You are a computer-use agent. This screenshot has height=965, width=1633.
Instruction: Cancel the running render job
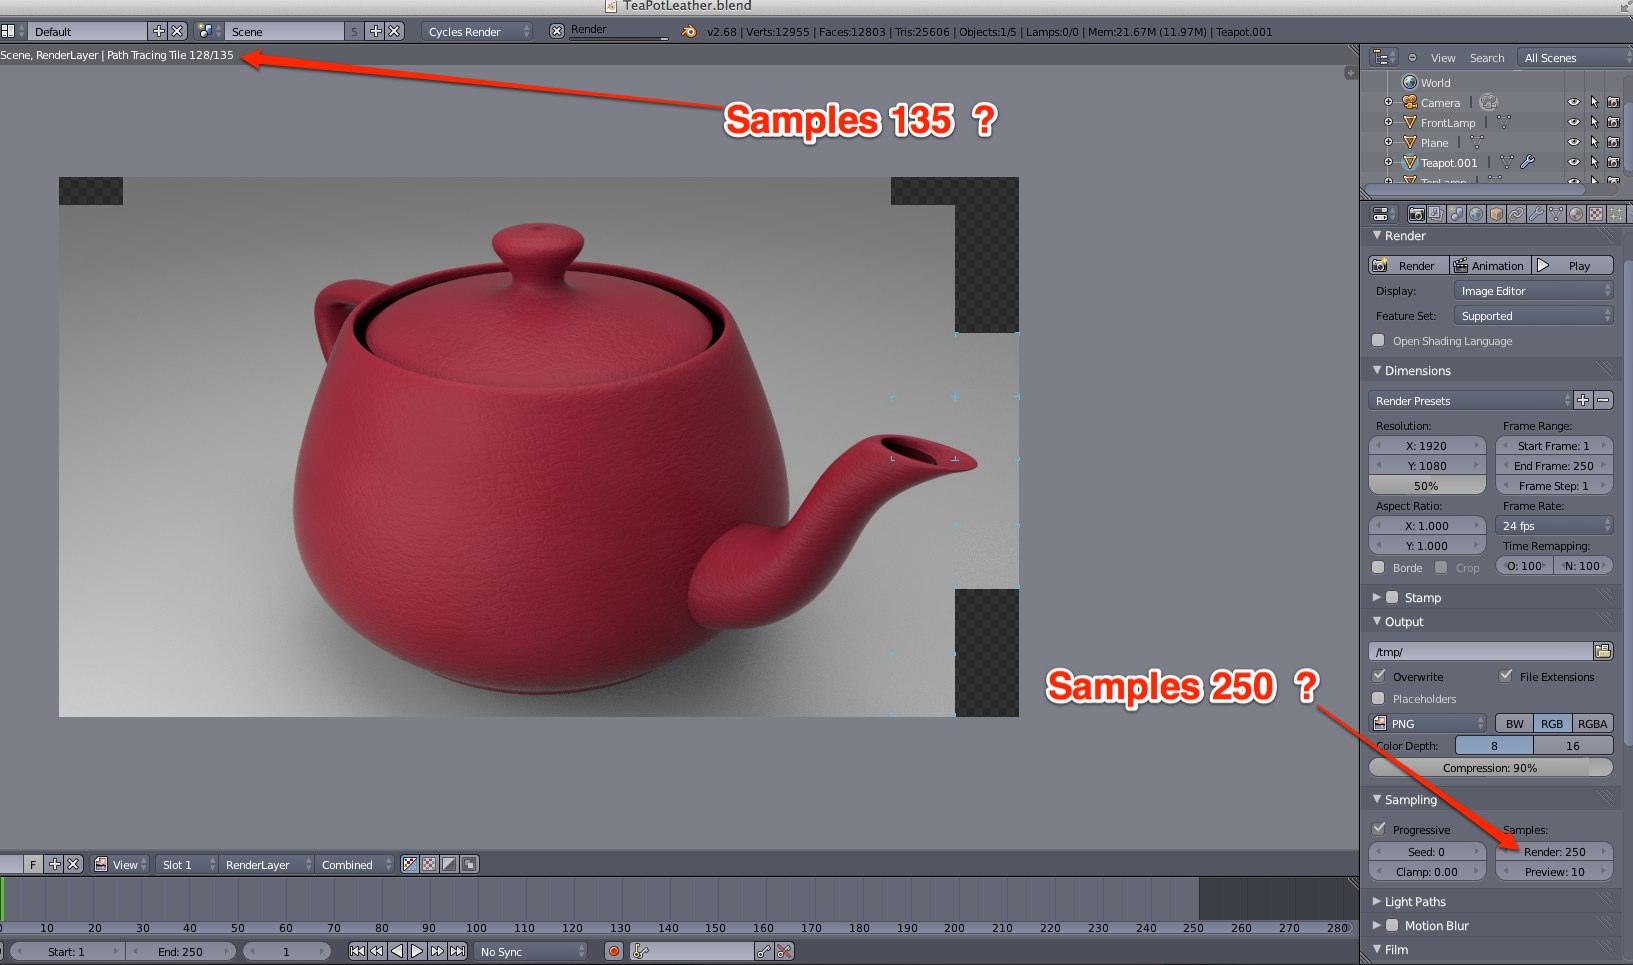click(557, 31)
